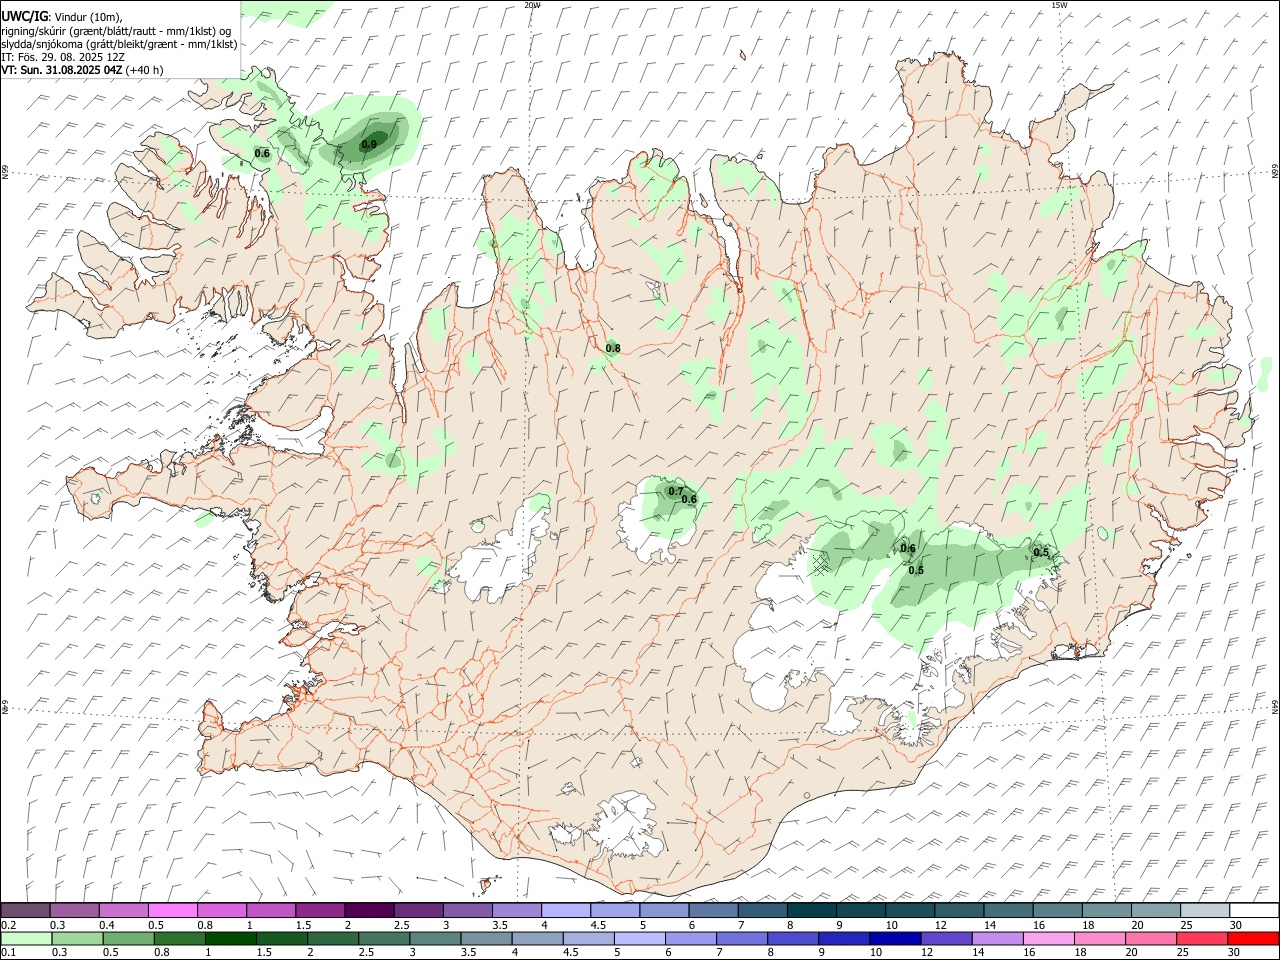
Task: Click the legend text line 'rigning/skúrir (grænt/blátt/rautt - mm/1klst) og'
Action: pos(116,30)
